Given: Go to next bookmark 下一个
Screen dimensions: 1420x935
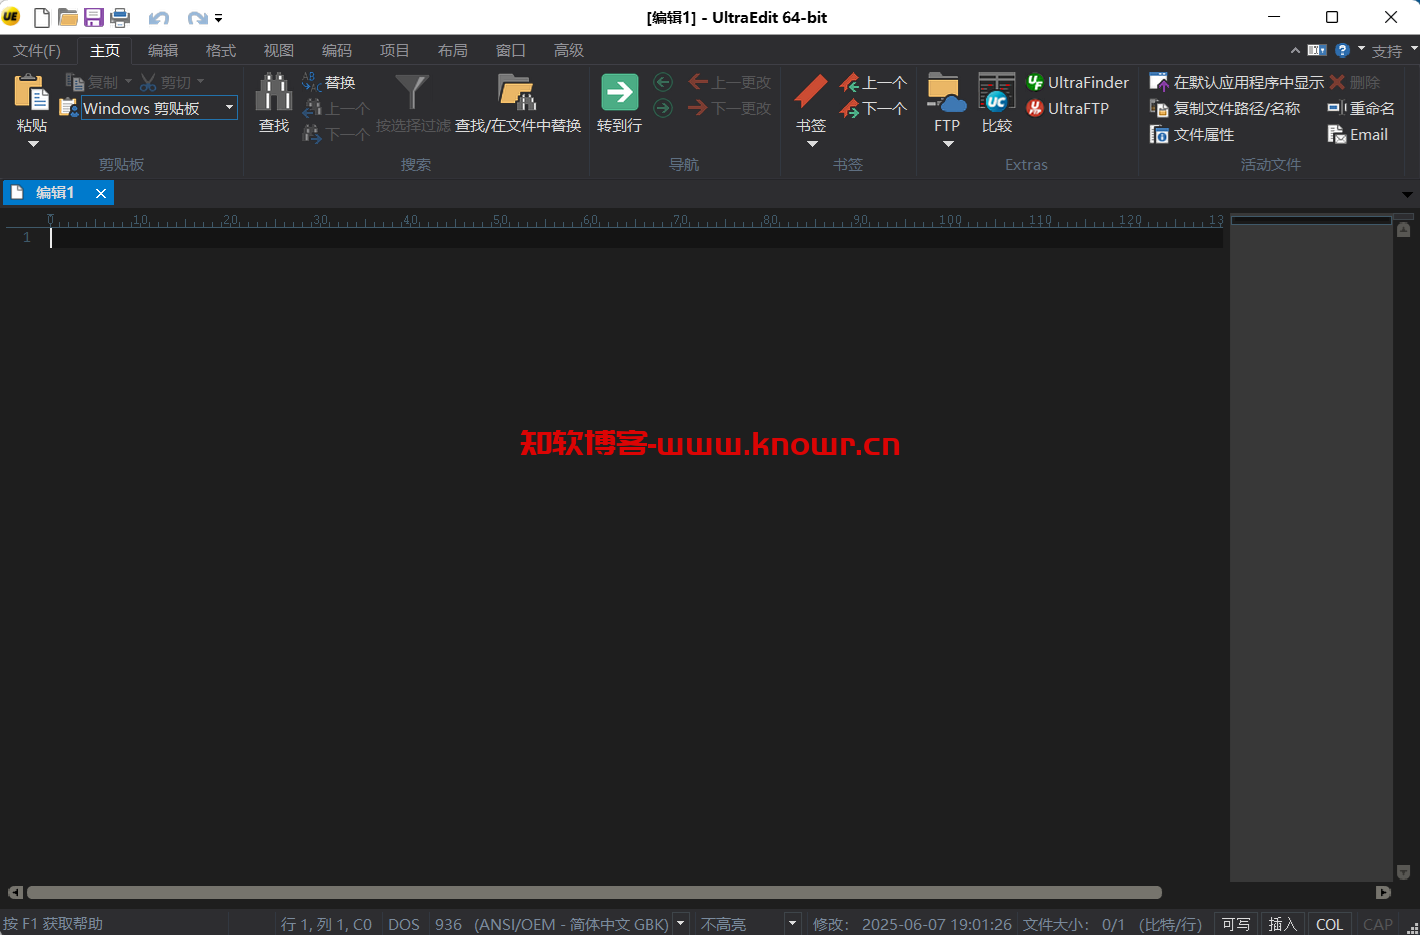Looking at the screenshot, I should [x=873, y=108].
